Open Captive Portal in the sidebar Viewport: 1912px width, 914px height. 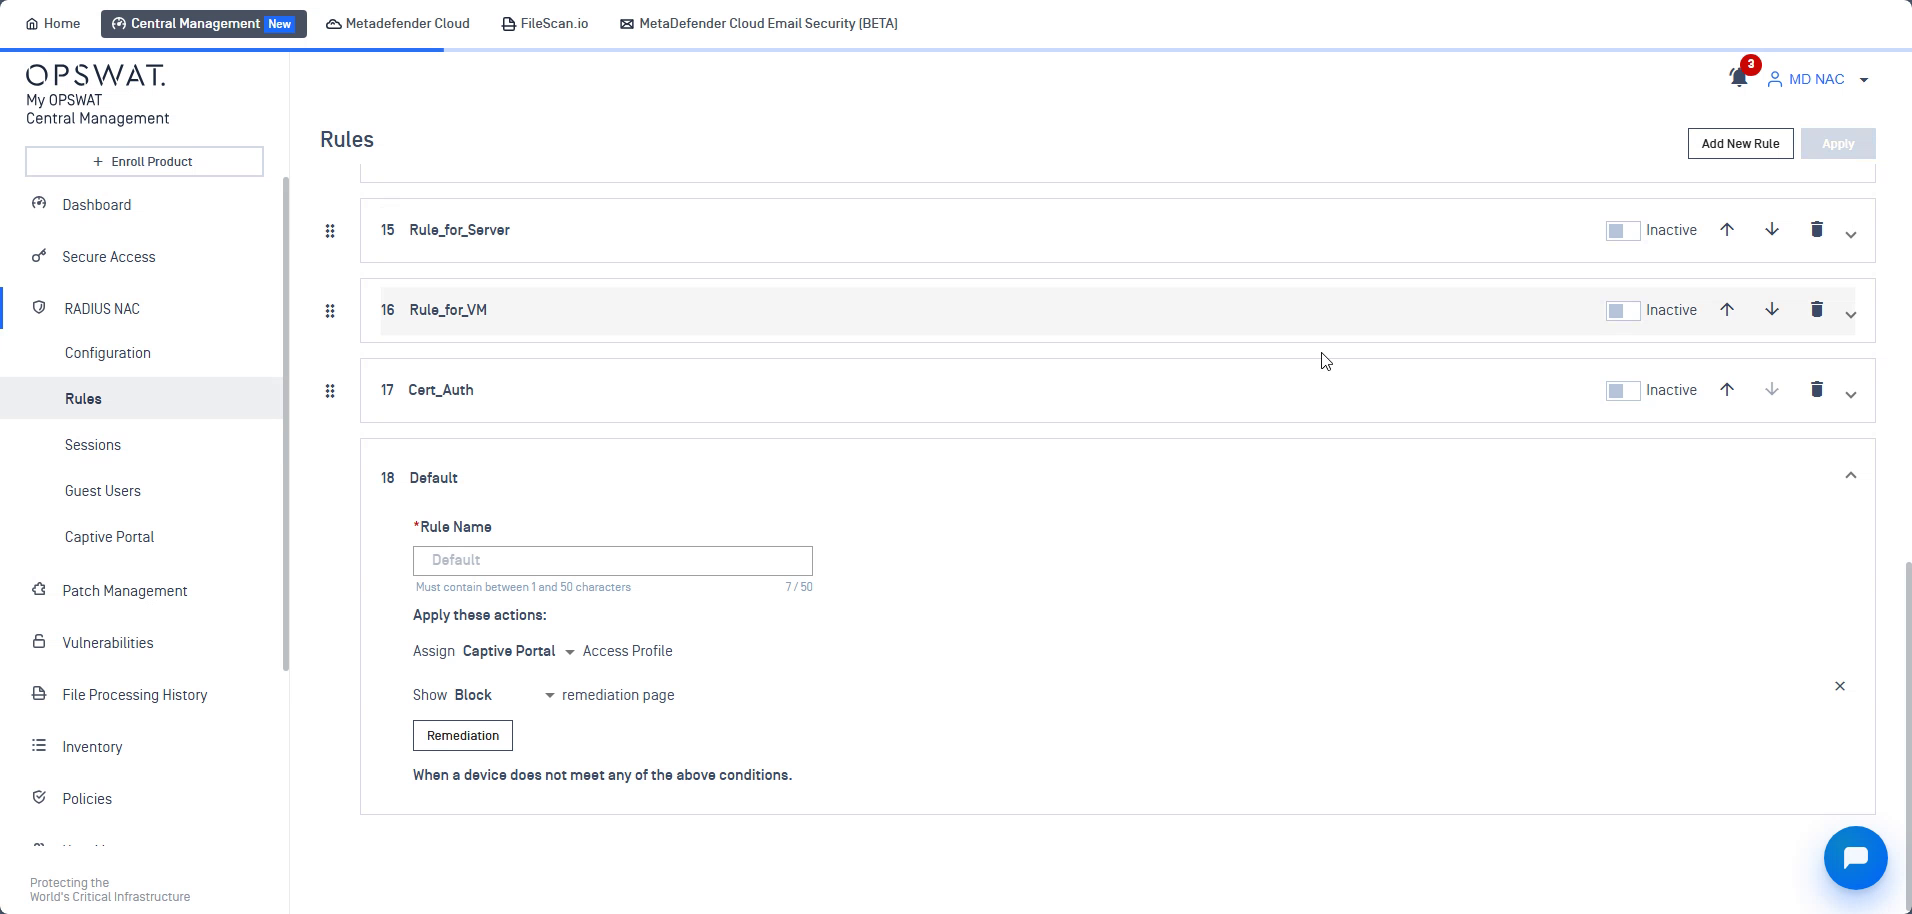pyautogui.click(x=109, y=537)
